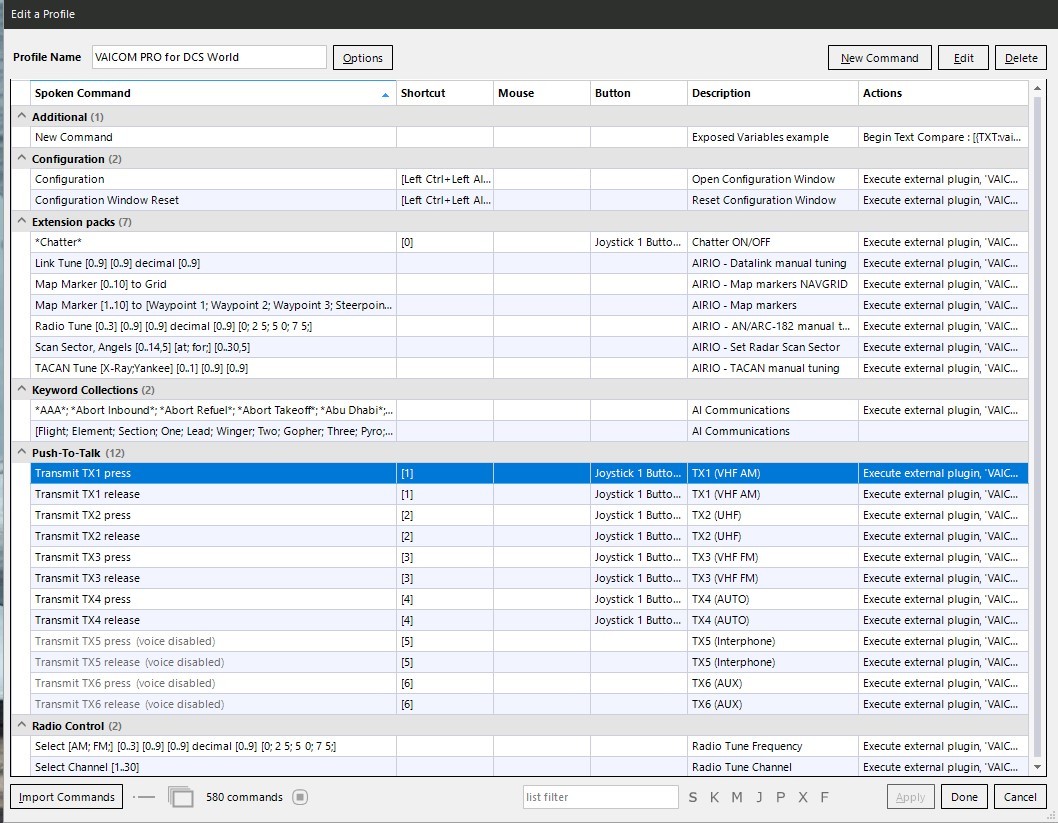Select the Configuration Window Reset row
Screen dimensions: 1058x823
click(x=529, y=200)
